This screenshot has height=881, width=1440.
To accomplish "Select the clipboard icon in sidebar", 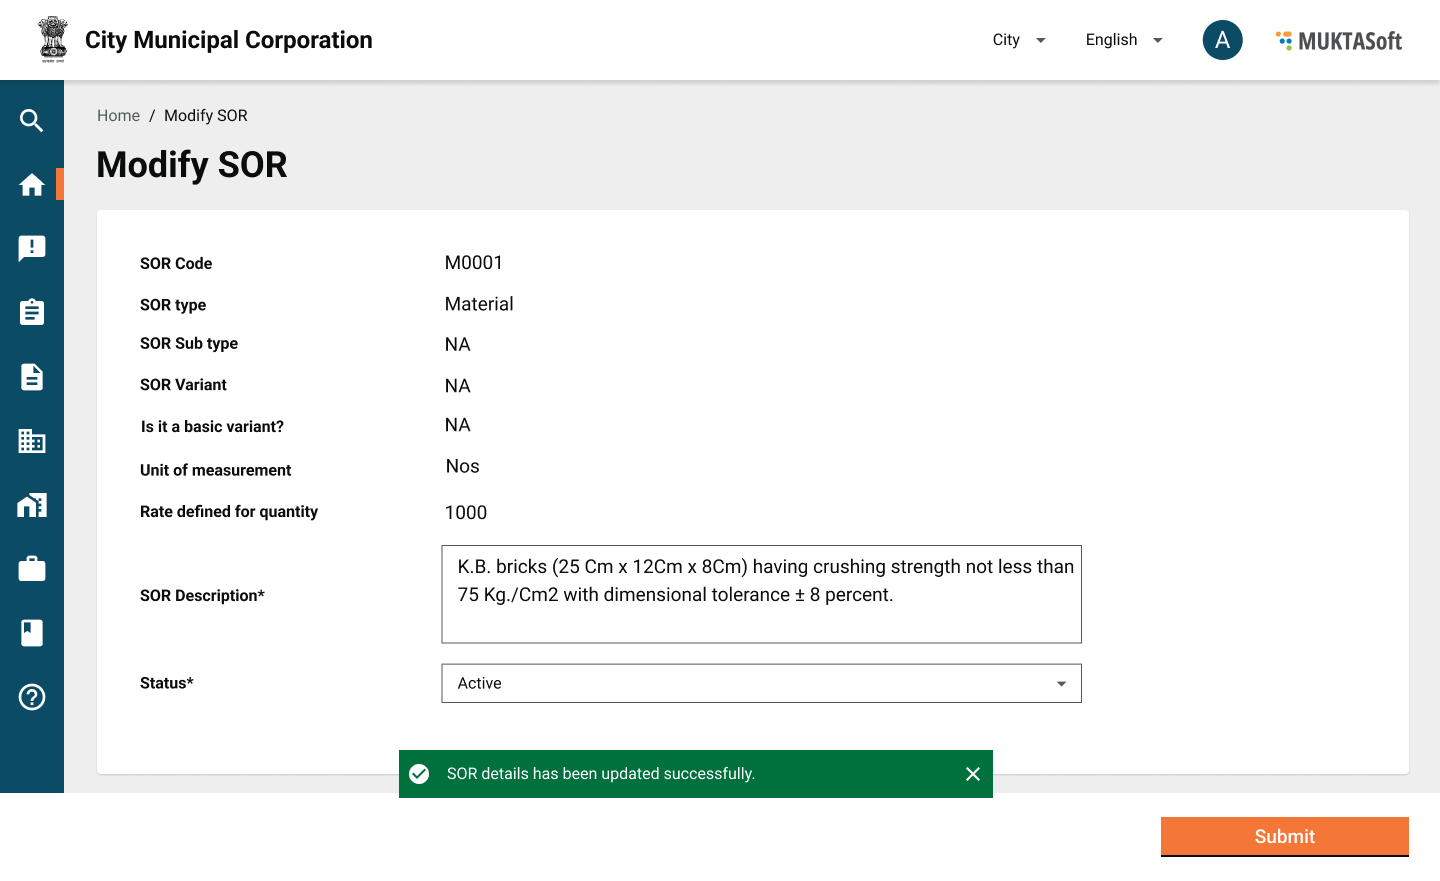I will point(32,313).
